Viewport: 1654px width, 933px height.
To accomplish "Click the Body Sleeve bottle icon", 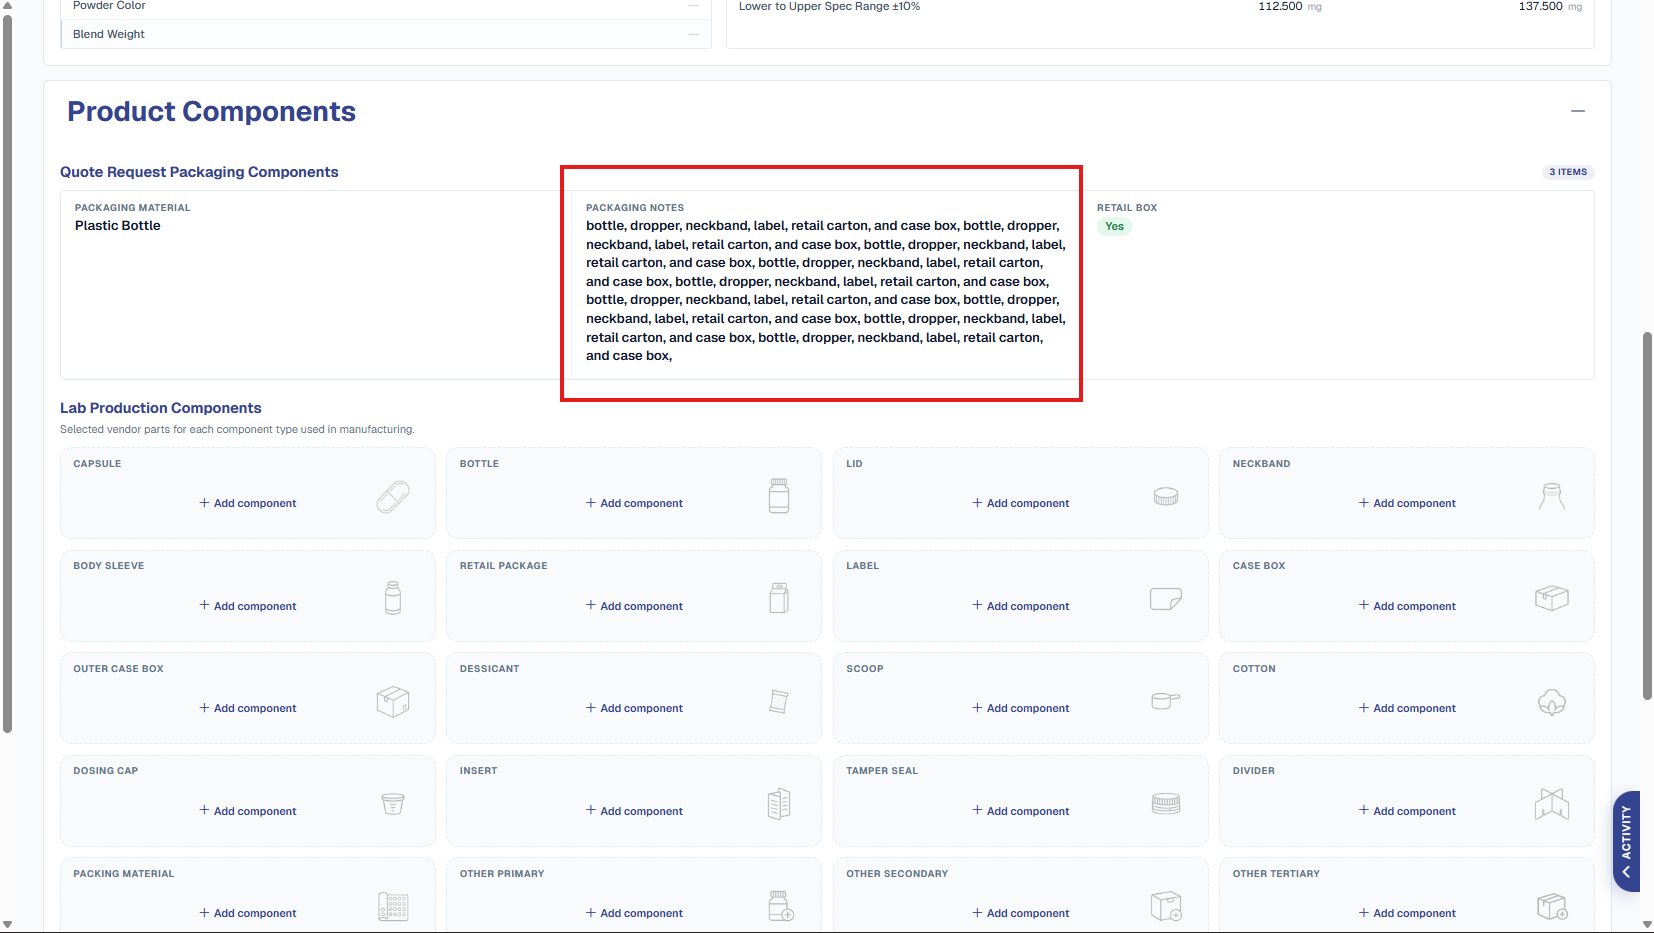I will 393,598.
